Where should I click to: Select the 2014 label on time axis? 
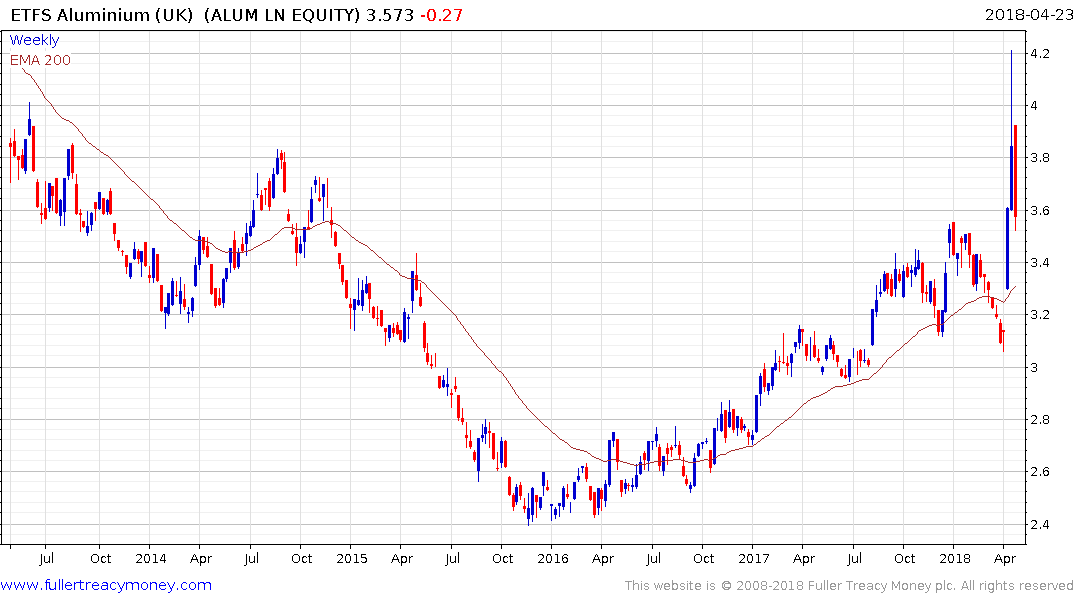[151, 558]
